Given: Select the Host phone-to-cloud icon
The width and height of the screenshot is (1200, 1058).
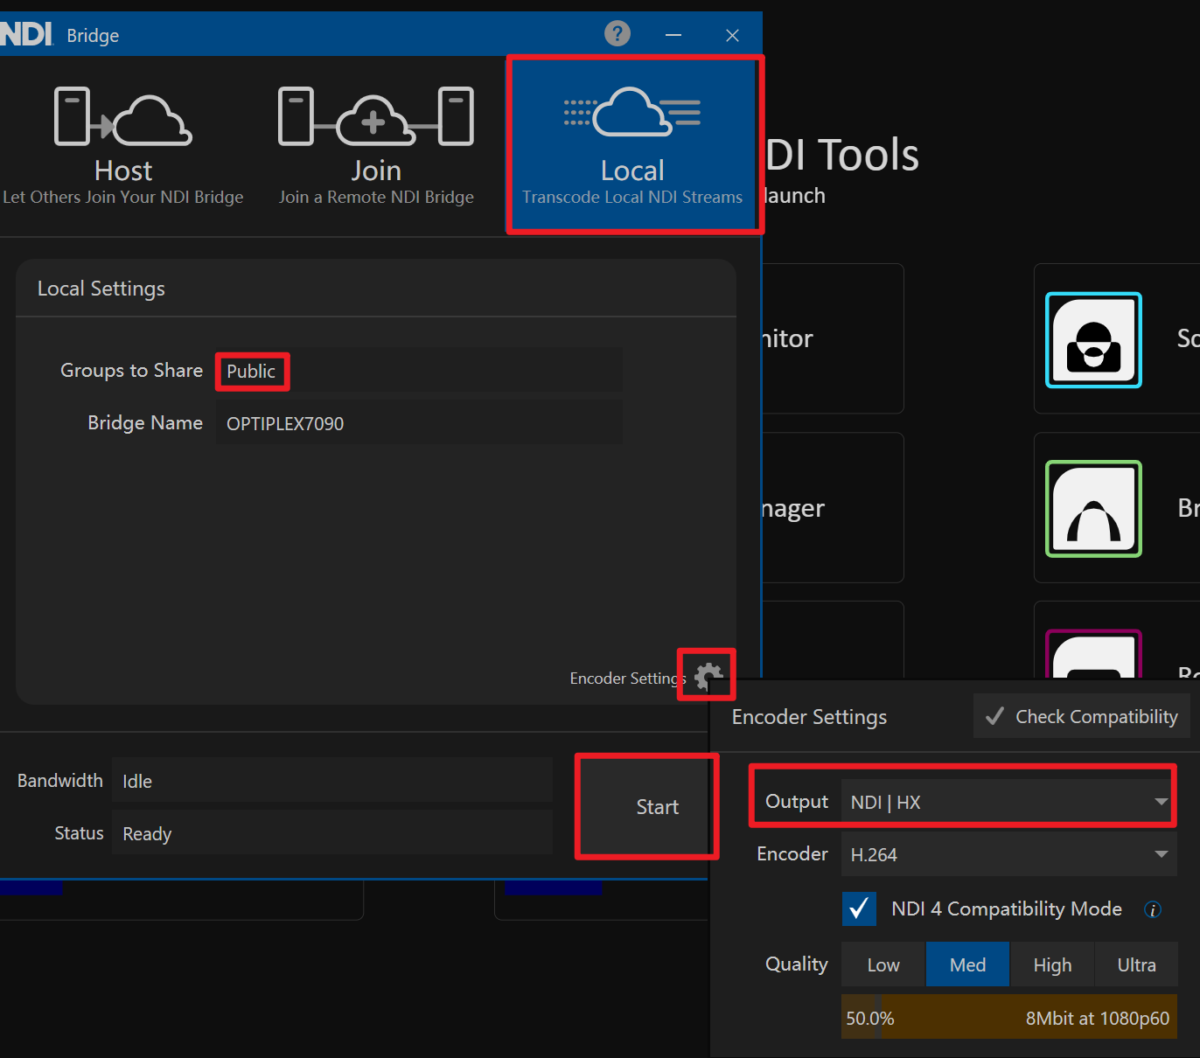Looking at the screenshot, I should [x=122, y=115].
